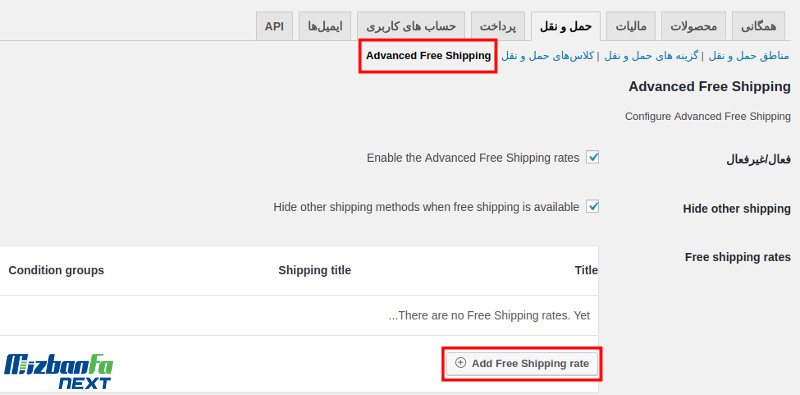Open the API tab
The width and height of the screenshot is (800, 395).
[274, 27]
